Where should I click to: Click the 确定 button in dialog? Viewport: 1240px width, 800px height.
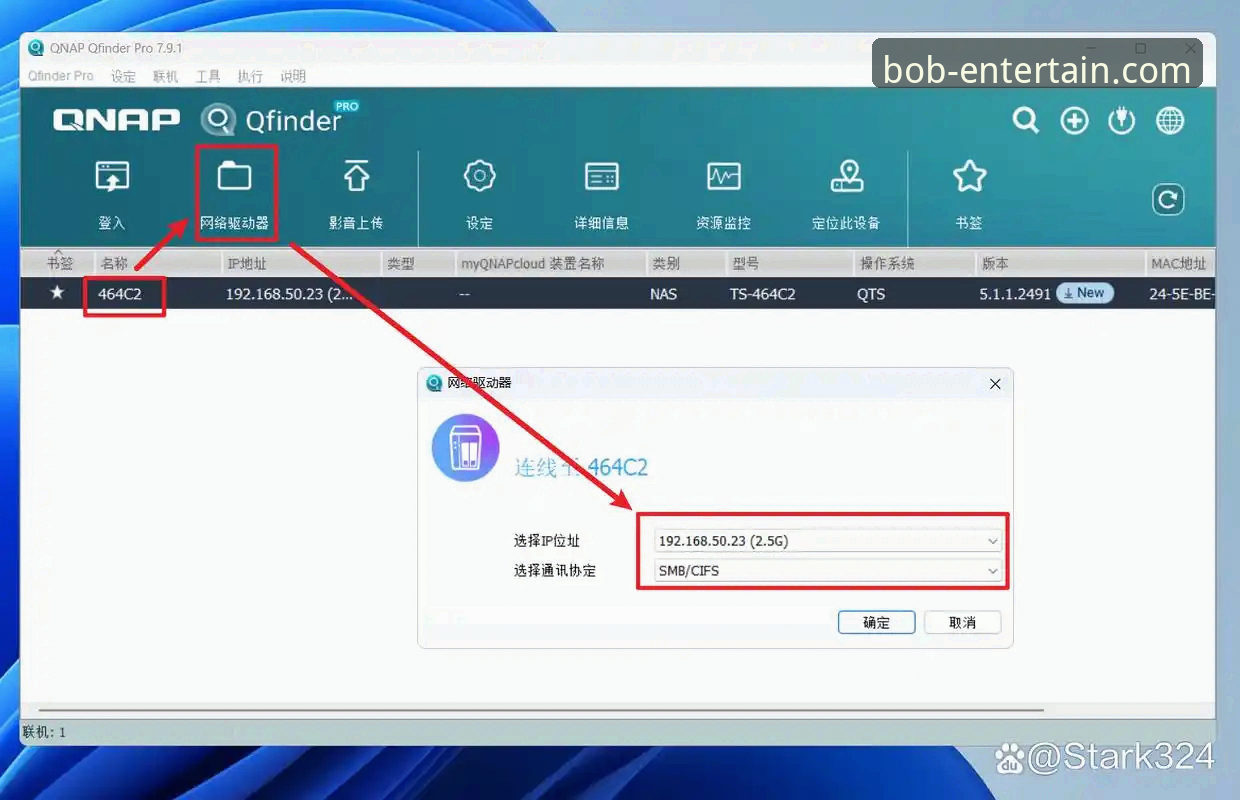tap(877, 622)
